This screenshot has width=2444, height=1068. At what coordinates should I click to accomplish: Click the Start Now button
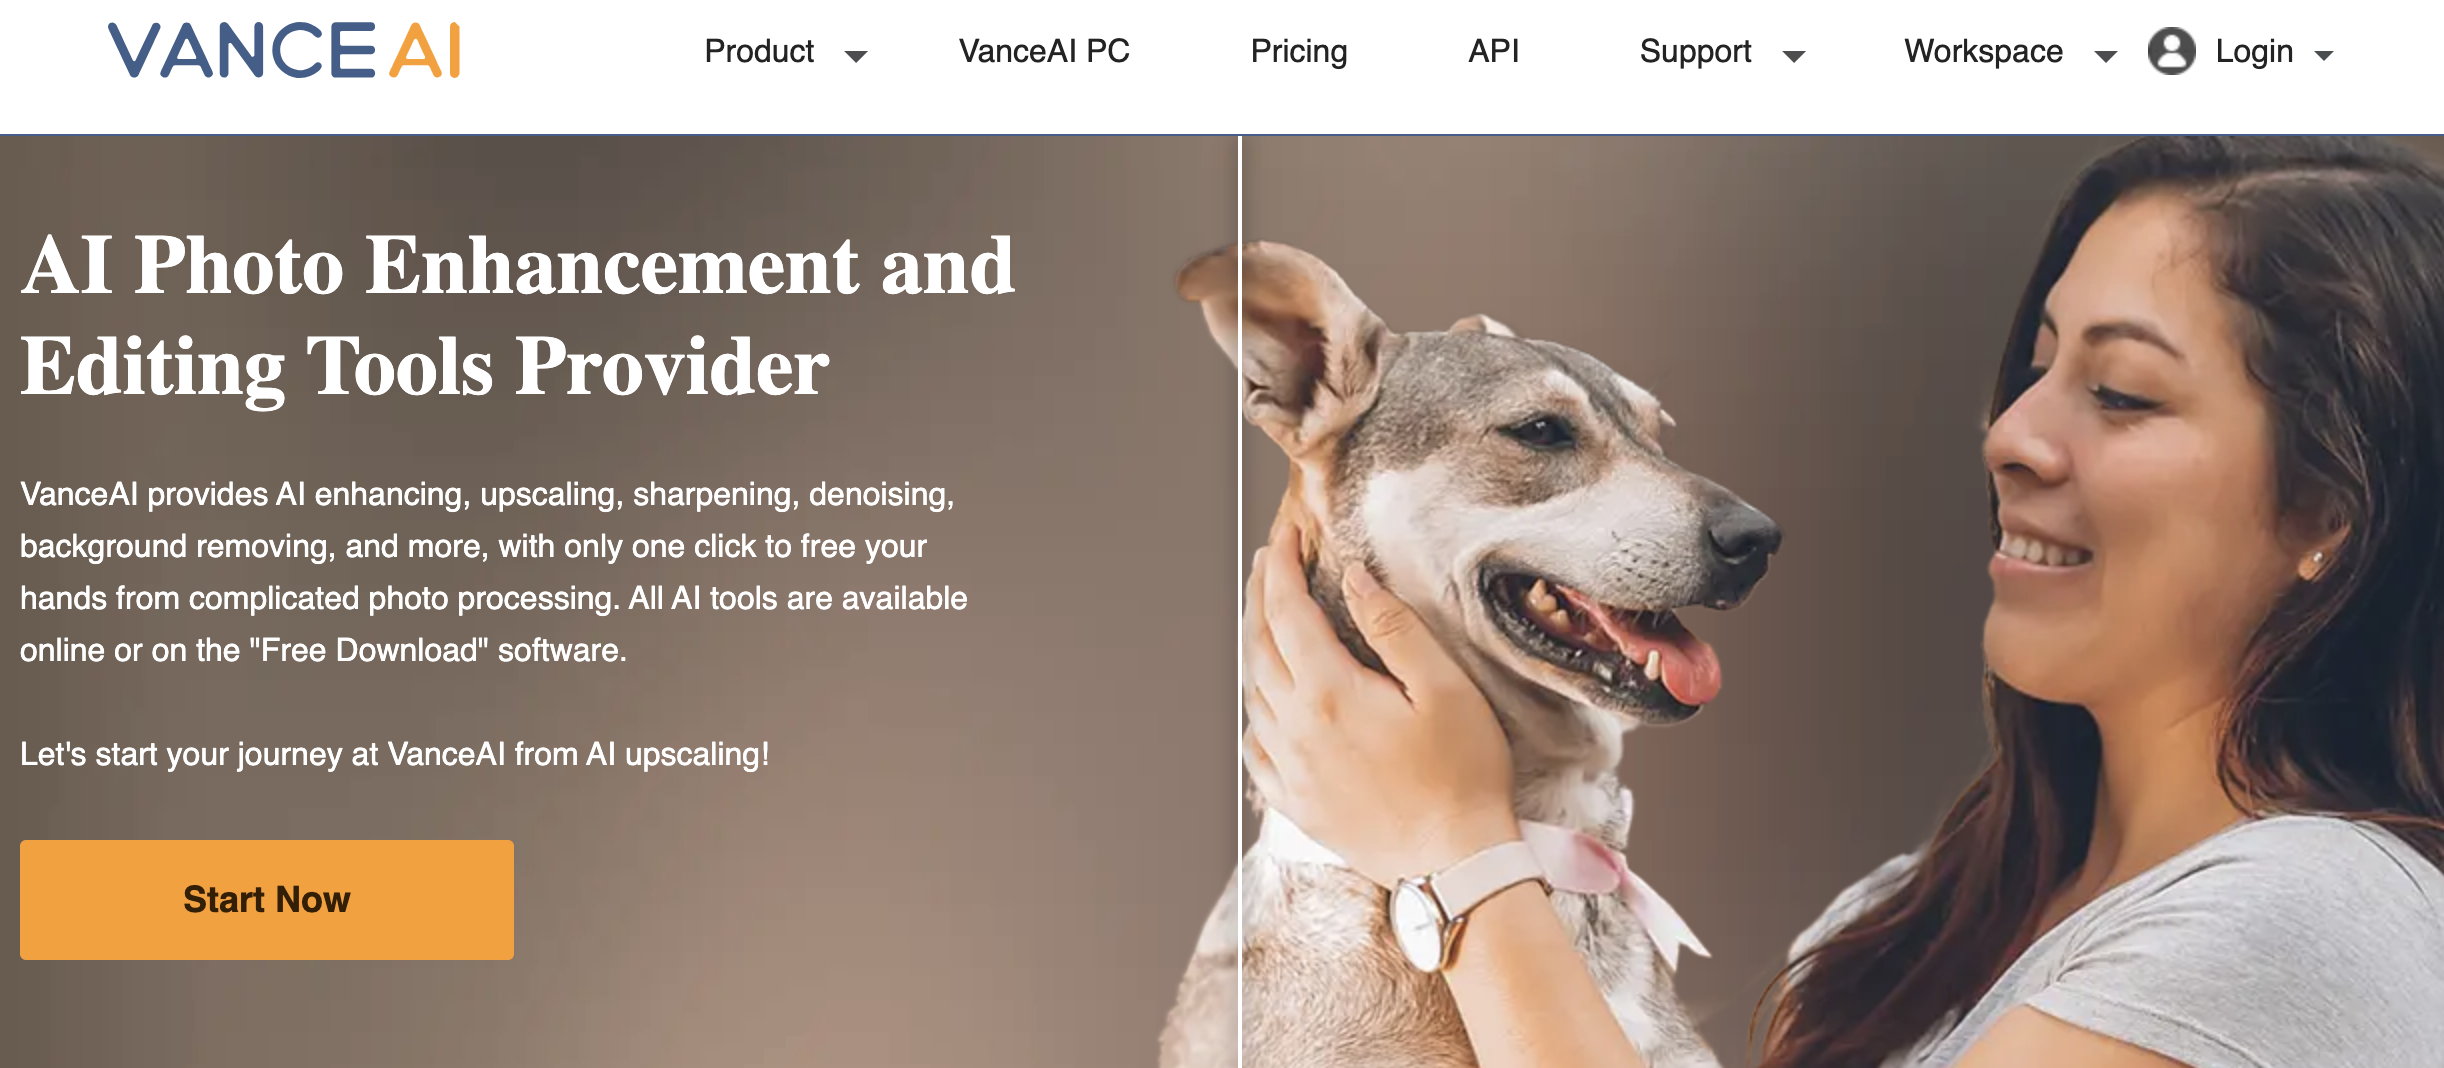(267, 900)
